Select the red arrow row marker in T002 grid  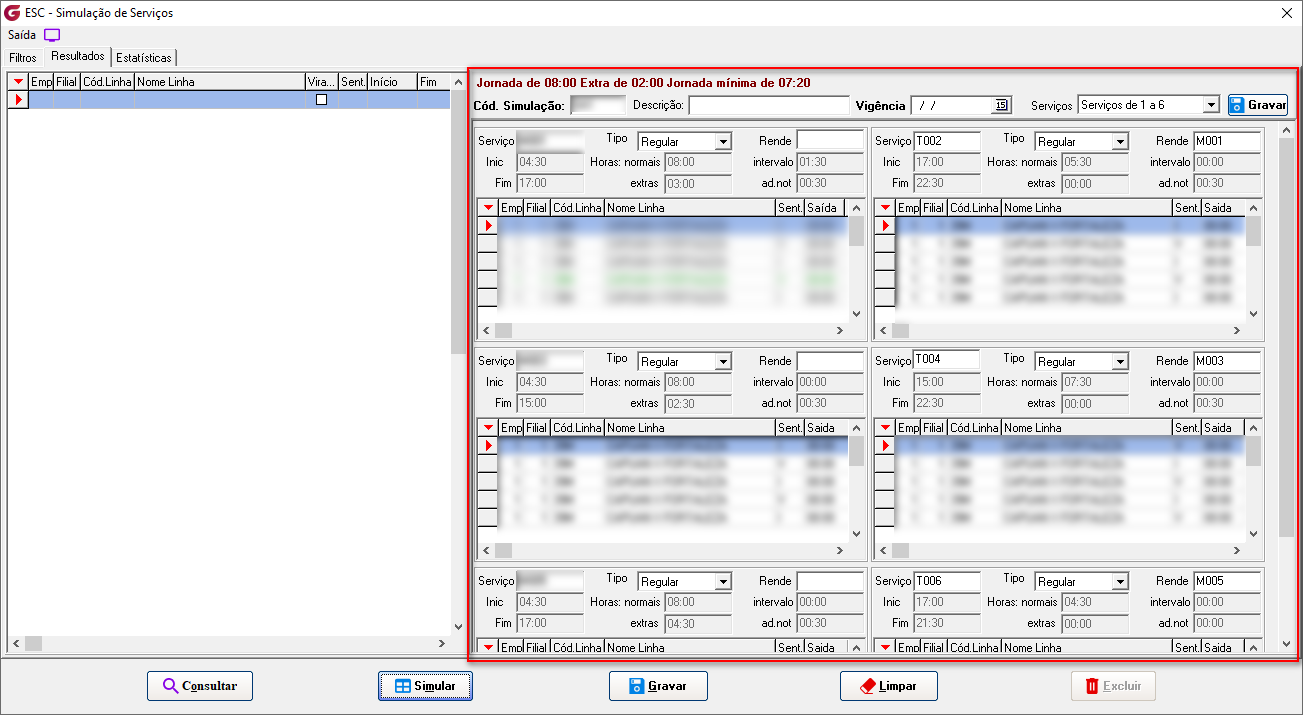point(885,226)
